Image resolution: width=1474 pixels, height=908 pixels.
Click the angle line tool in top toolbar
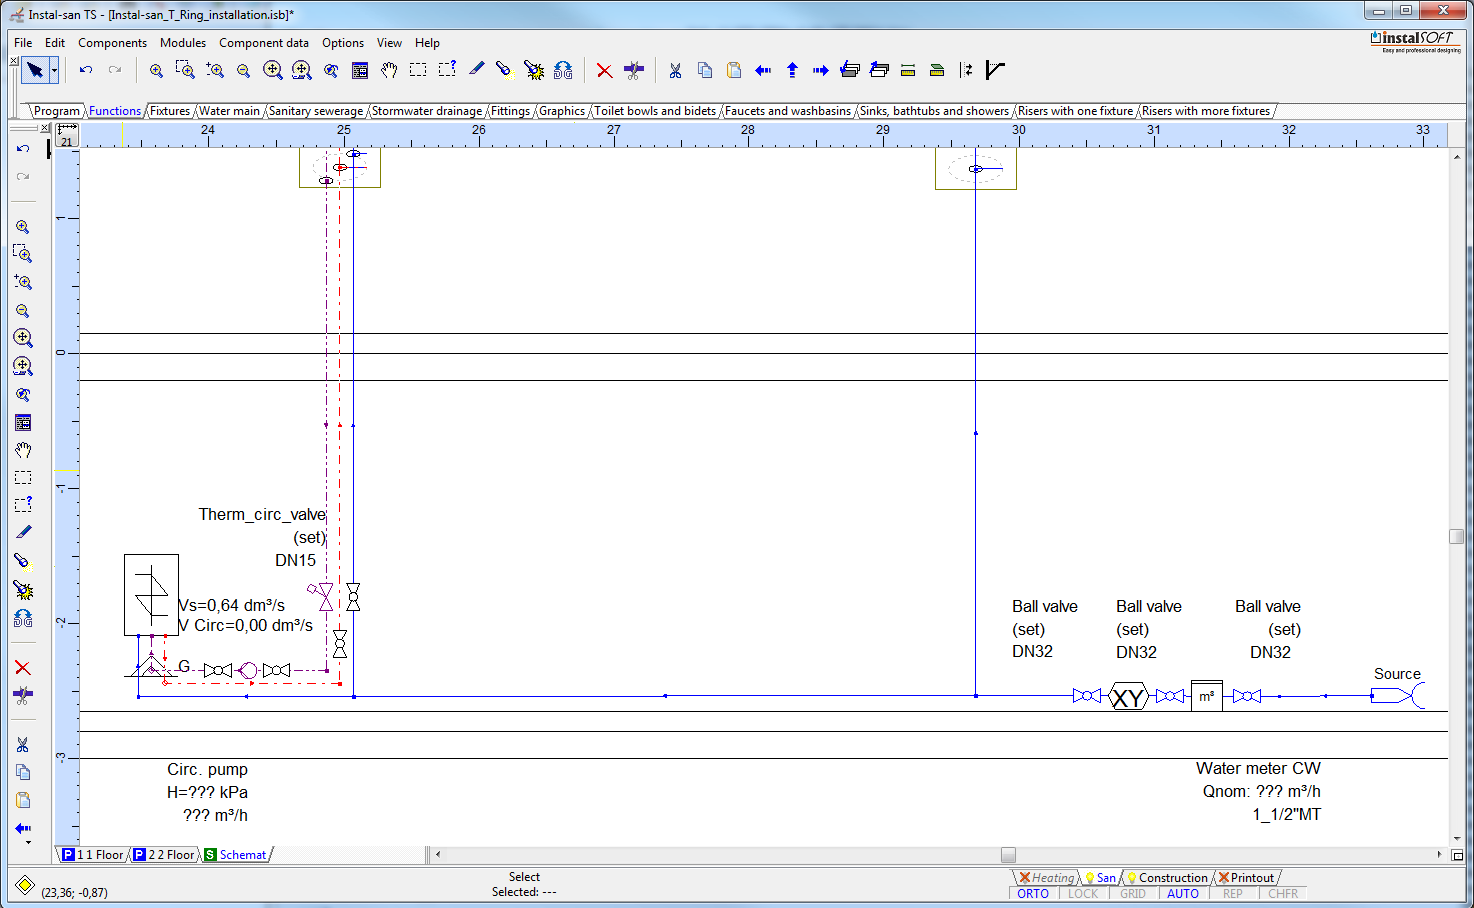(995, 70)
